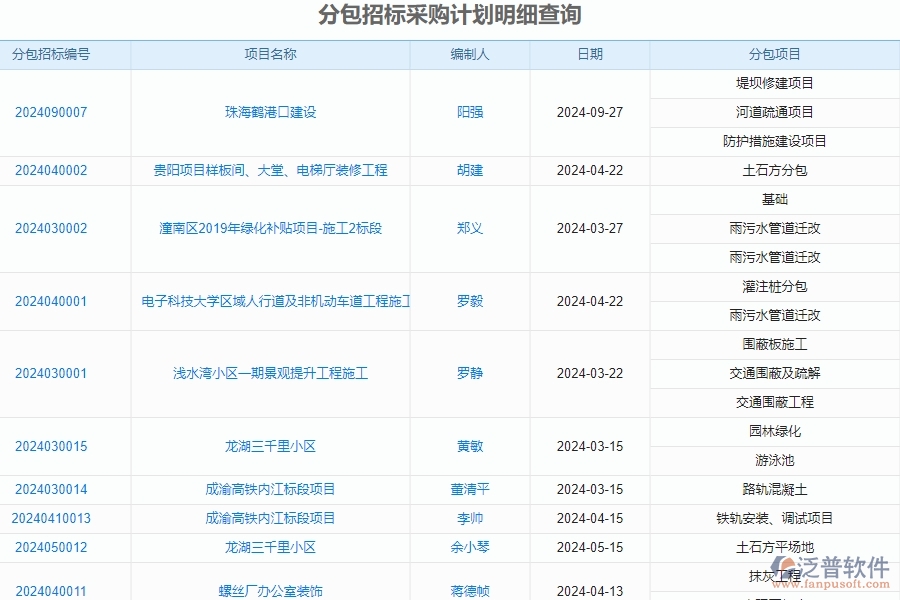Click column header 编制人
The height and width of the screenshot is (600, 900).
pos(469,55)
